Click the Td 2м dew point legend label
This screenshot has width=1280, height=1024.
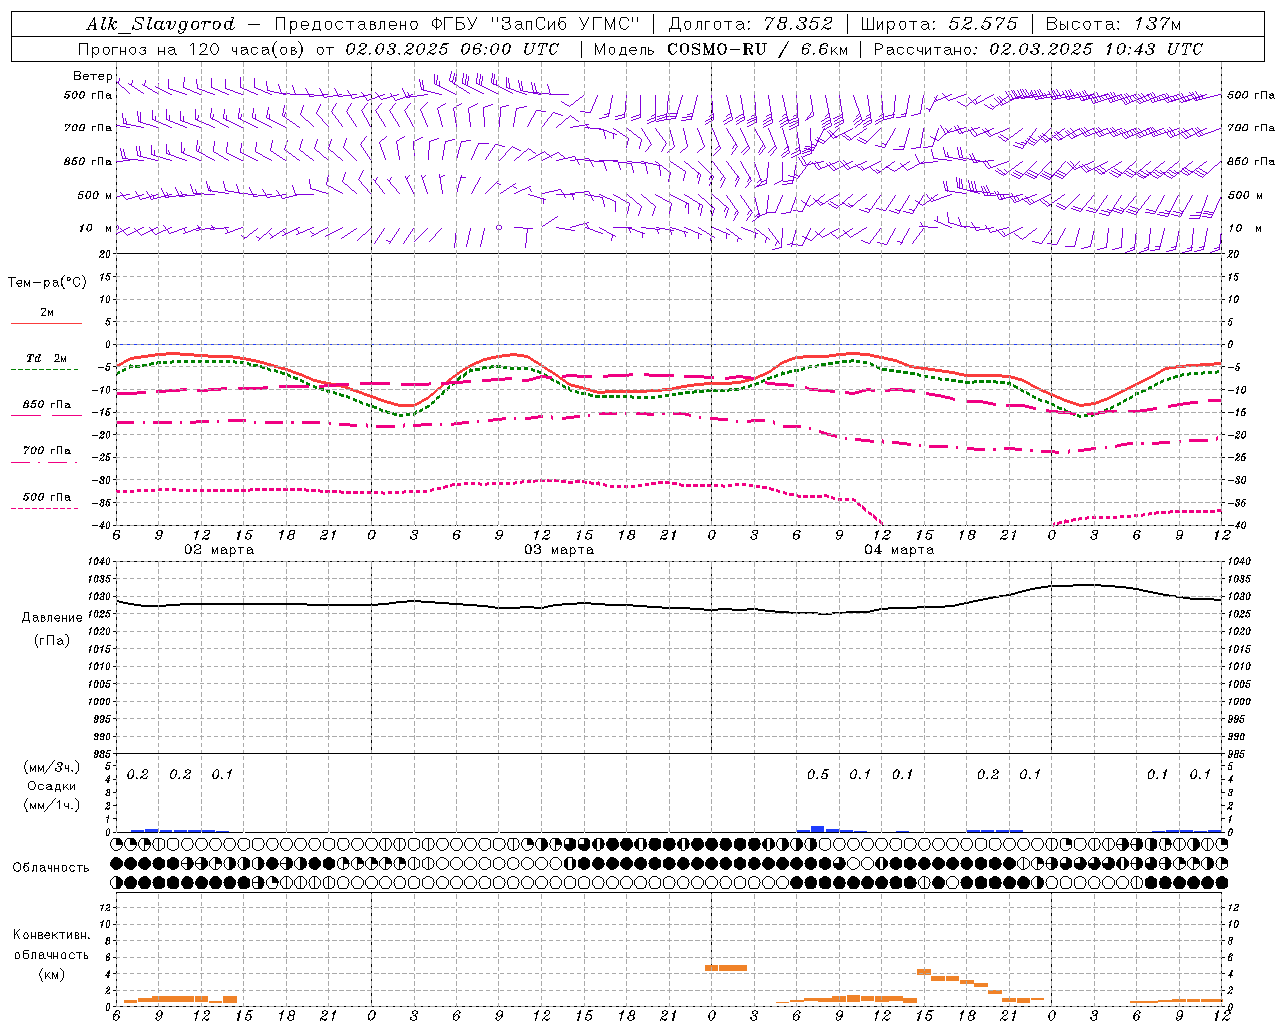click(46, 358)
